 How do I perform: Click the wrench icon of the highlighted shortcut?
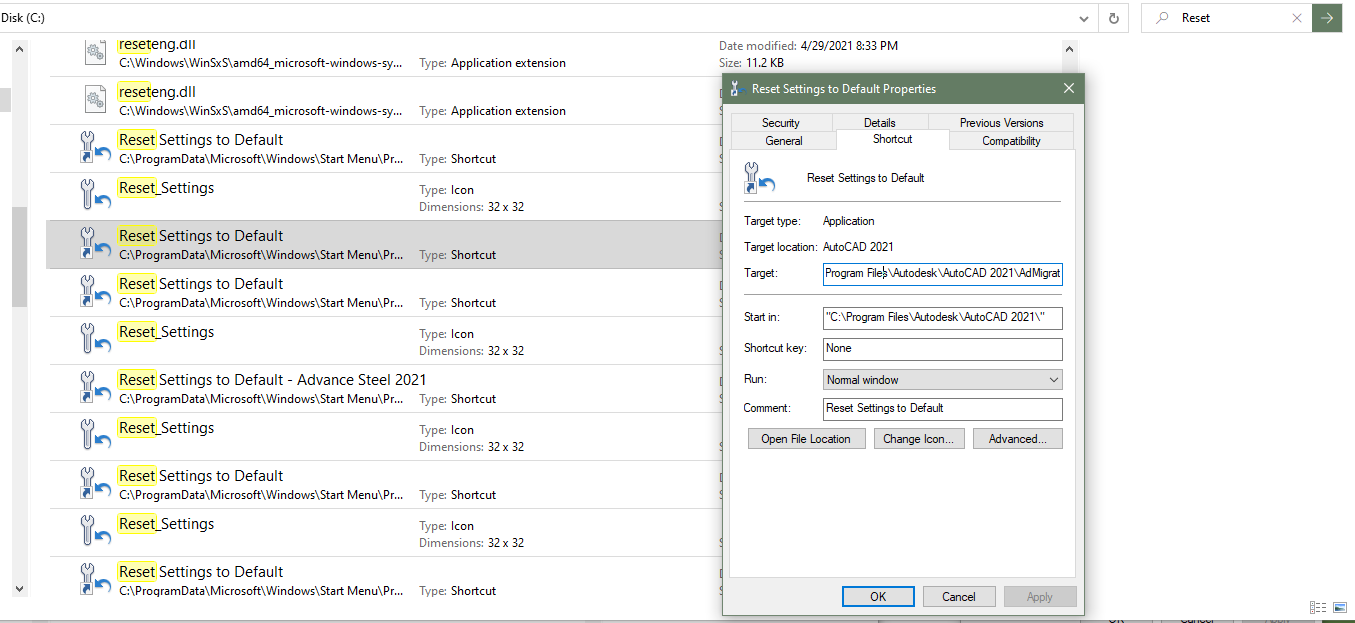point(95,243)
